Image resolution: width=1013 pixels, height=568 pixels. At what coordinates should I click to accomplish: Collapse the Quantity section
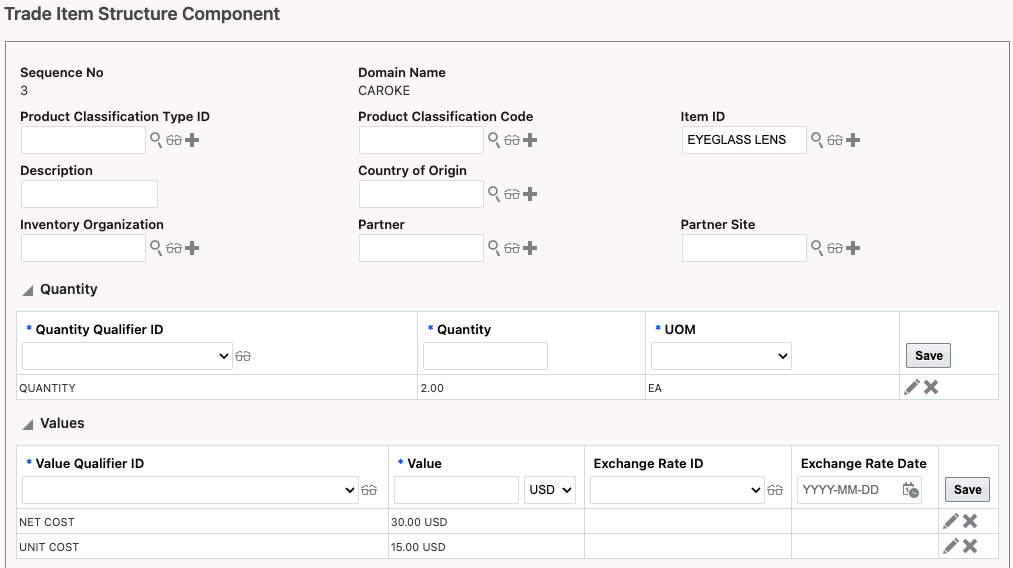pos(28,291)
